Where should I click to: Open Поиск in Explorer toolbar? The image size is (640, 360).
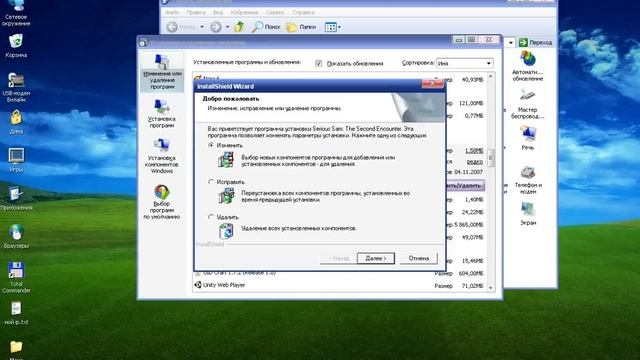point(266,27)
